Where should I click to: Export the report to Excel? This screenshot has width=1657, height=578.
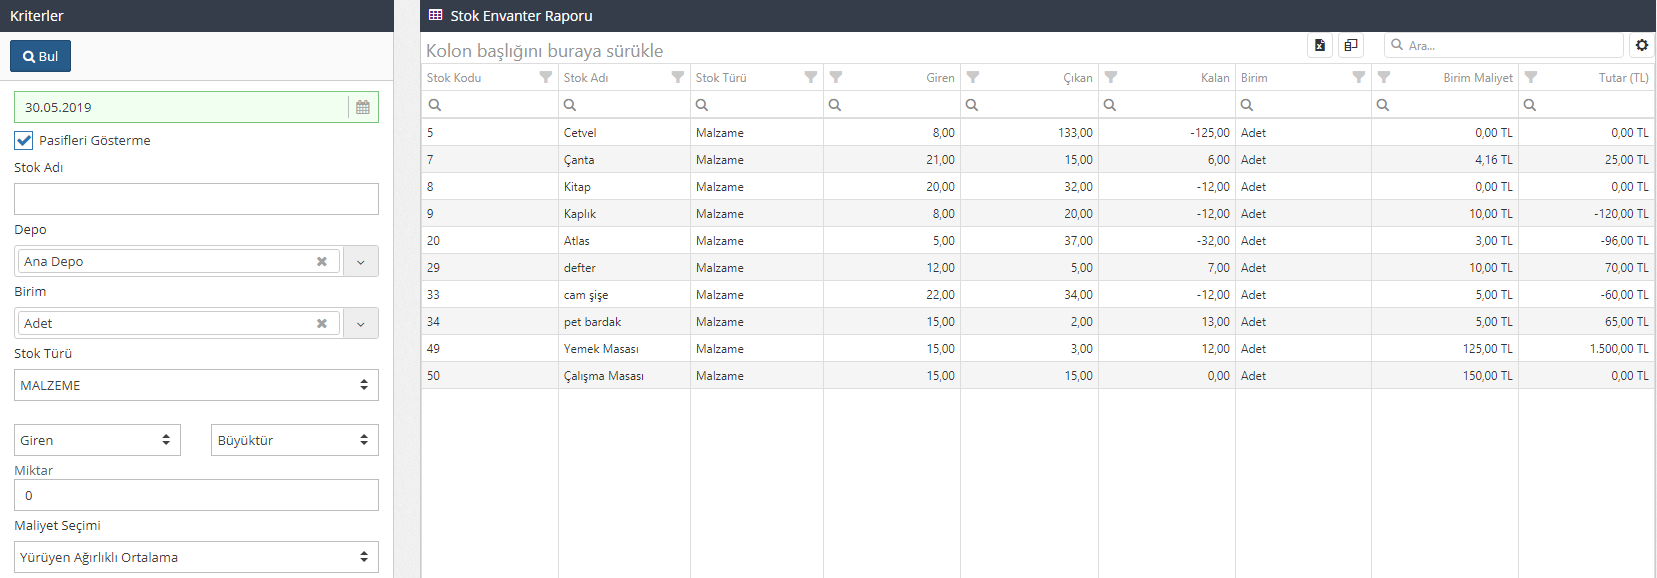point(1320,45)
